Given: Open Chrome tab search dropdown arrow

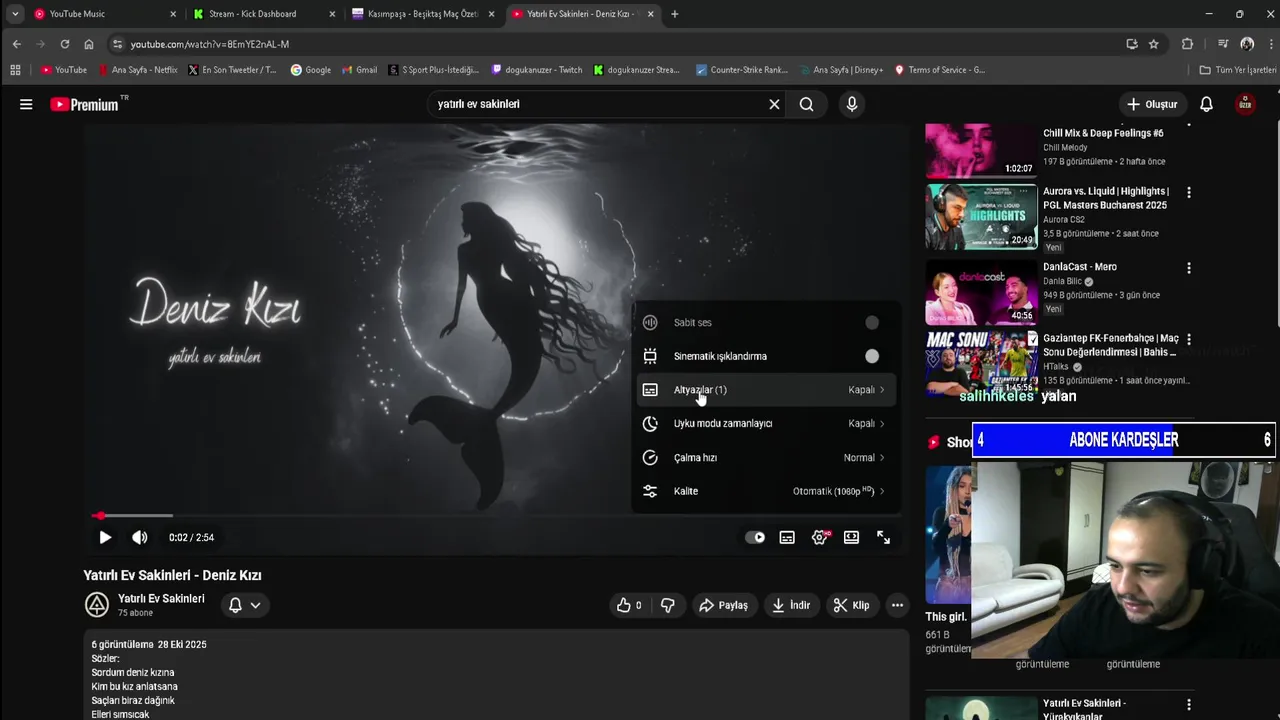Looking at the screenshot, I should [x=15, y=14].
